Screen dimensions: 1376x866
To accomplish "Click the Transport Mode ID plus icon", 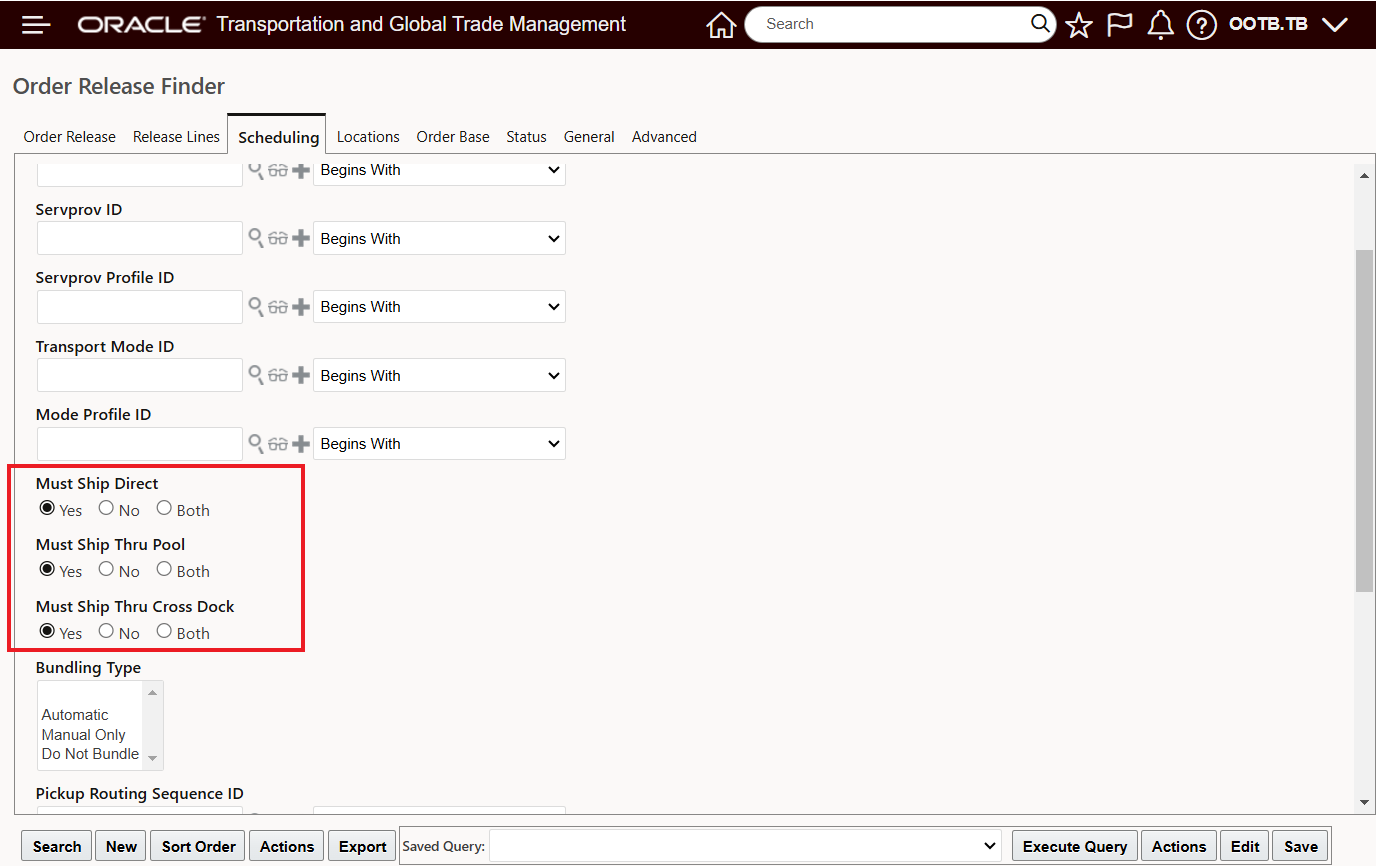I will point(301,376).
